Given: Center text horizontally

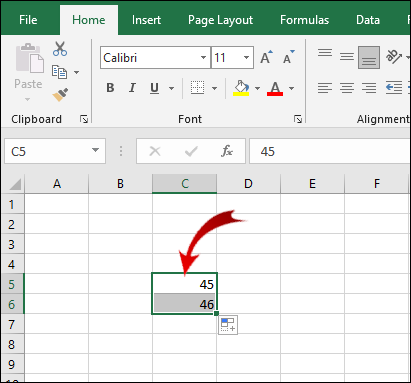Looking at the screenshot, I should pyautogui.click(x=347, y=88).
